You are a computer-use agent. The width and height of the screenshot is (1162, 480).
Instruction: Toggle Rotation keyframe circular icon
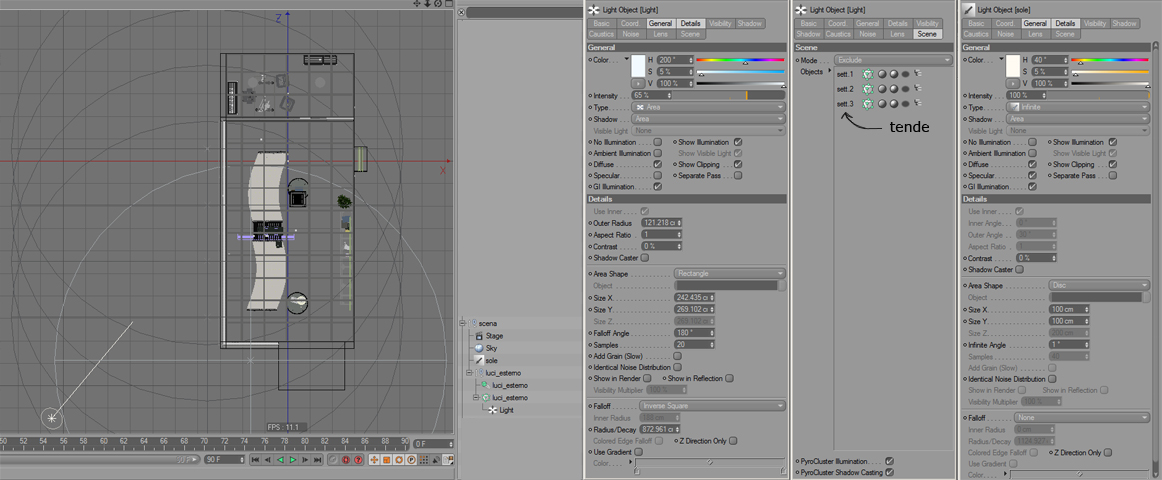coord(399,460)
